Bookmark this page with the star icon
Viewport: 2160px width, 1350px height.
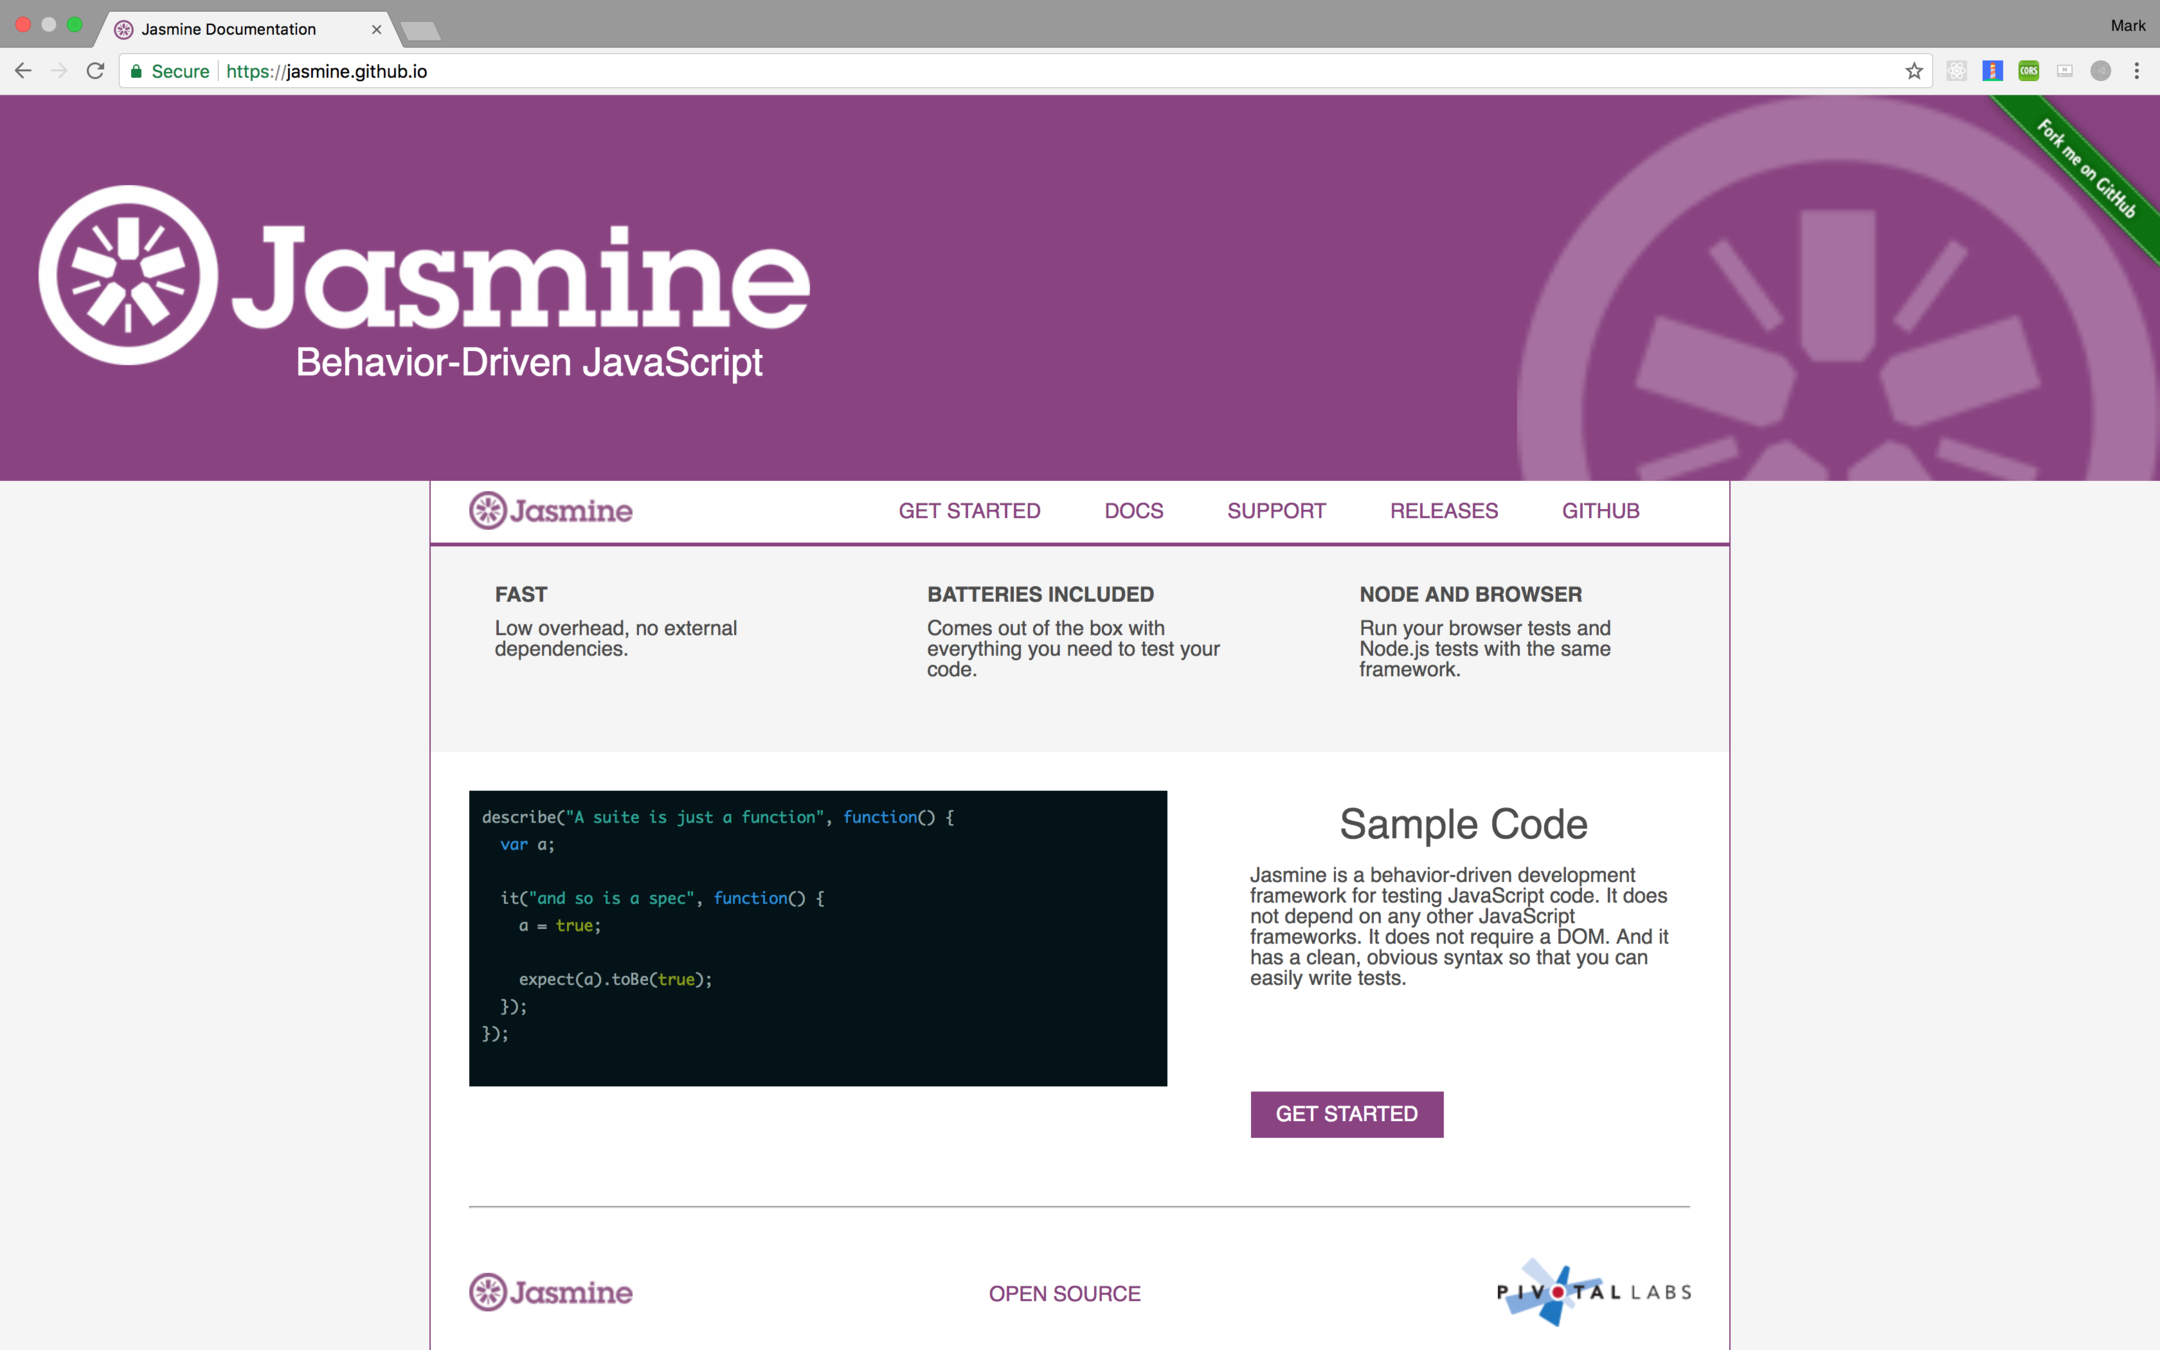pos(1913,71)
